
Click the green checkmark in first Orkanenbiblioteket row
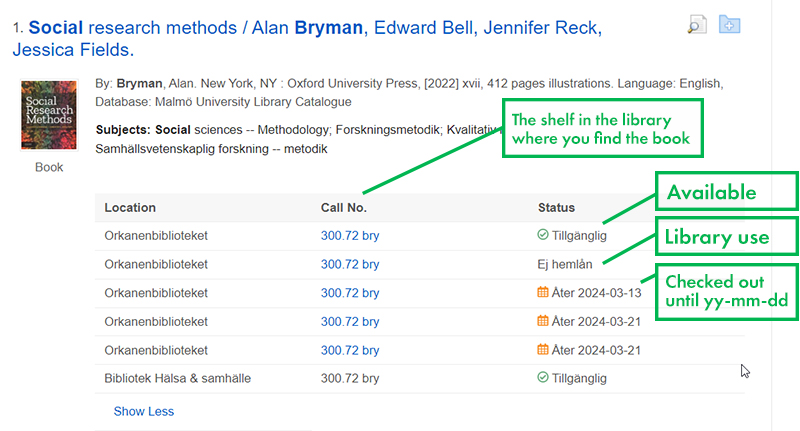point(543,236)
